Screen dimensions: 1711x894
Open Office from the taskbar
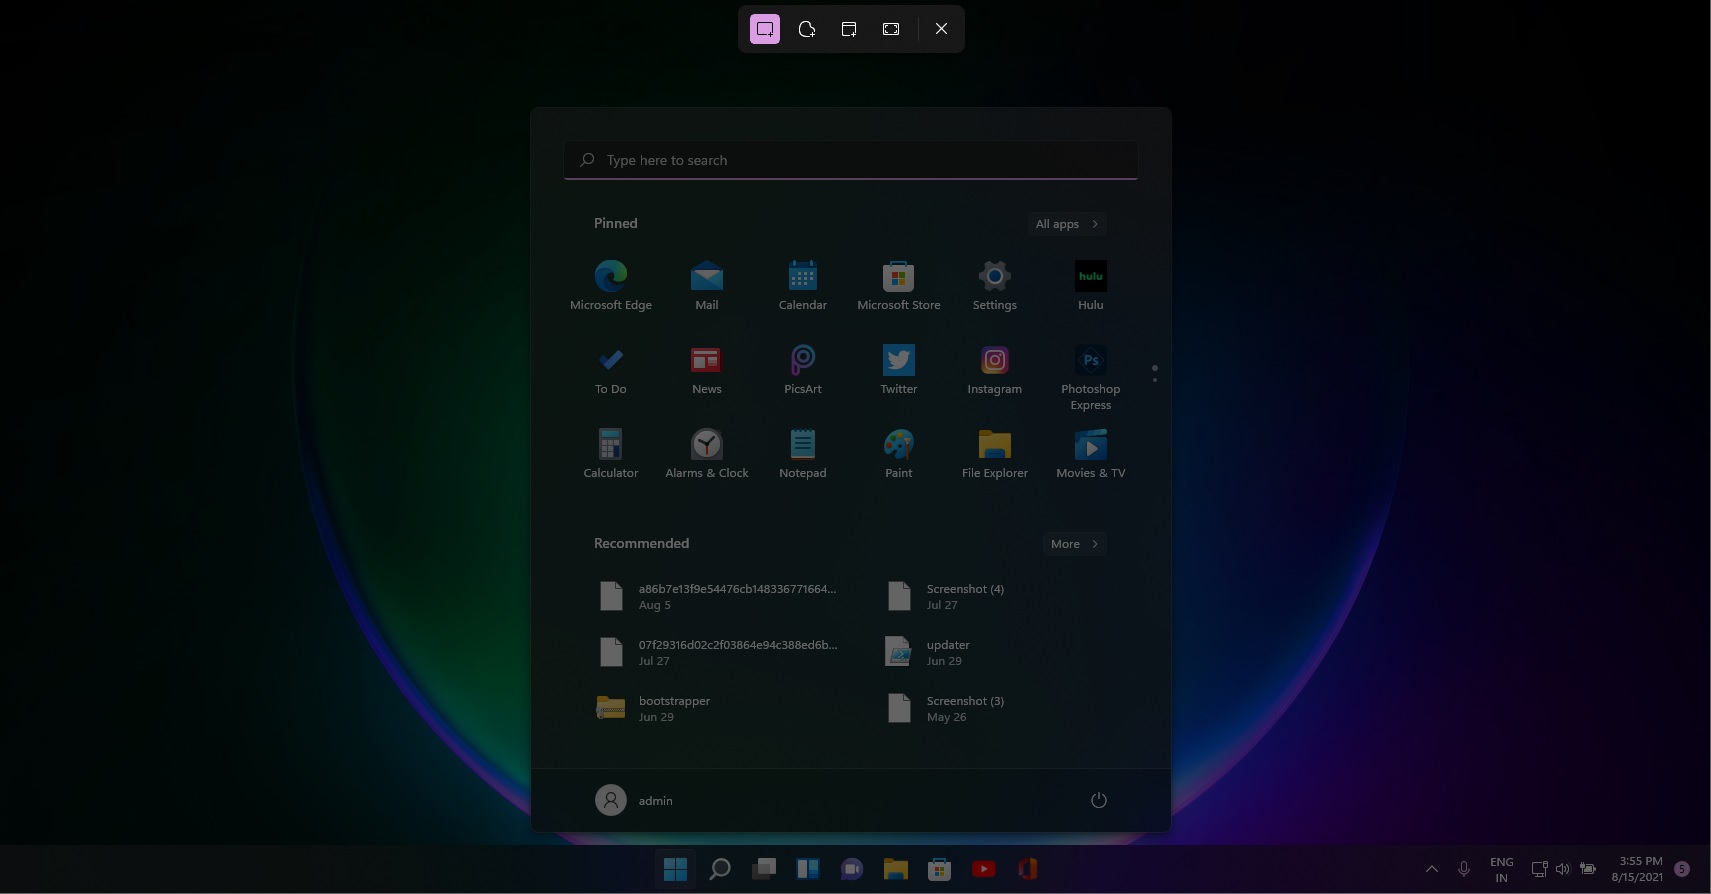1028,869
